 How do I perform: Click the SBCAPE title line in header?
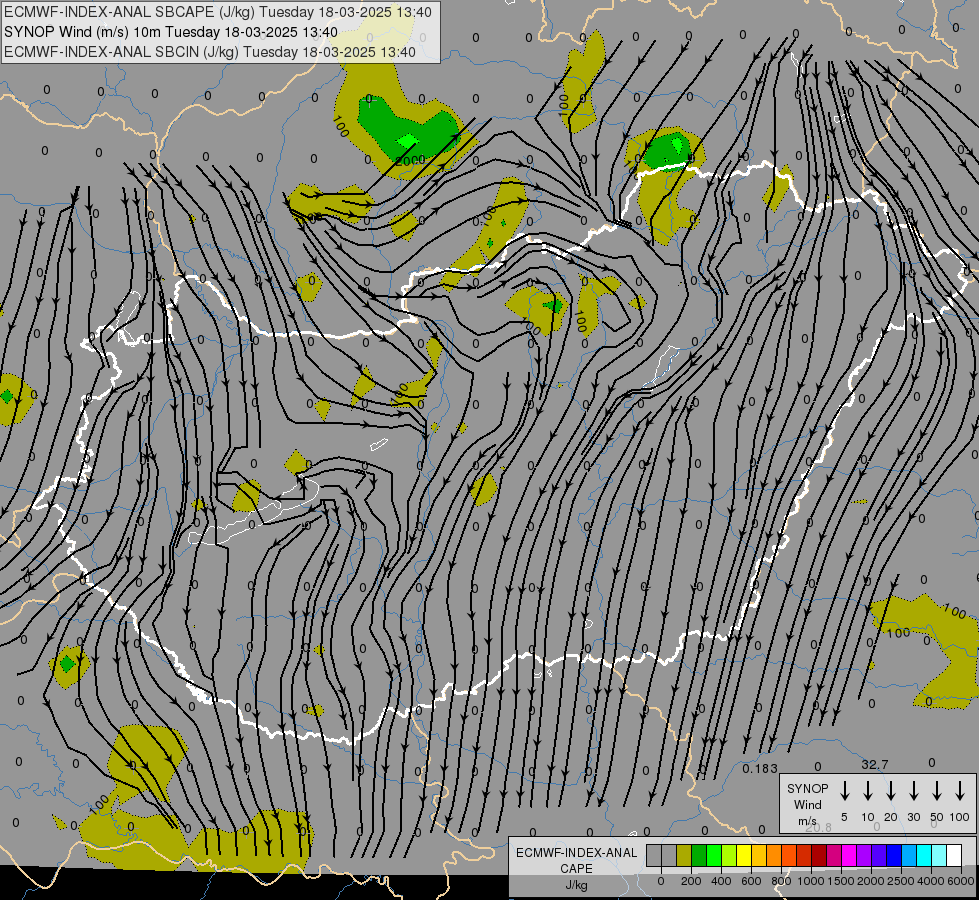pos(218,12)
